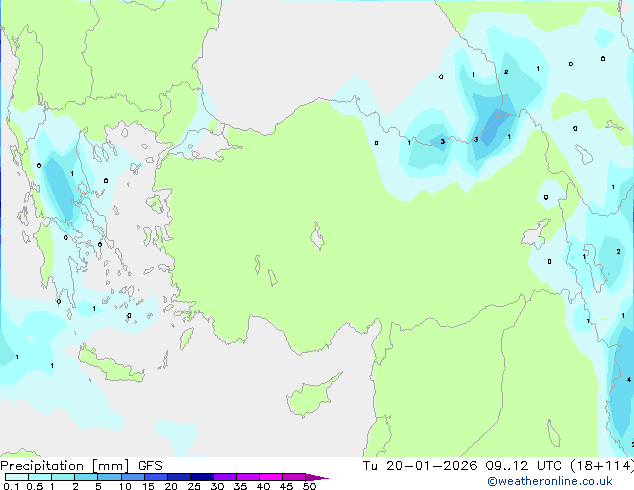
Task: Click the legend value '10'
Action: tap(125, 486)
